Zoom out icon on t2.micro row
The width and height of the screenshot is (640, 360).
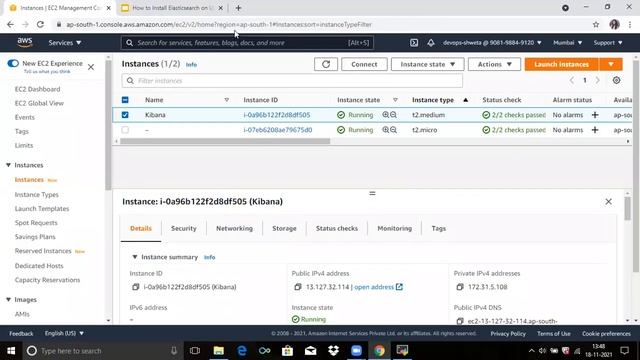tap(393, 130)
